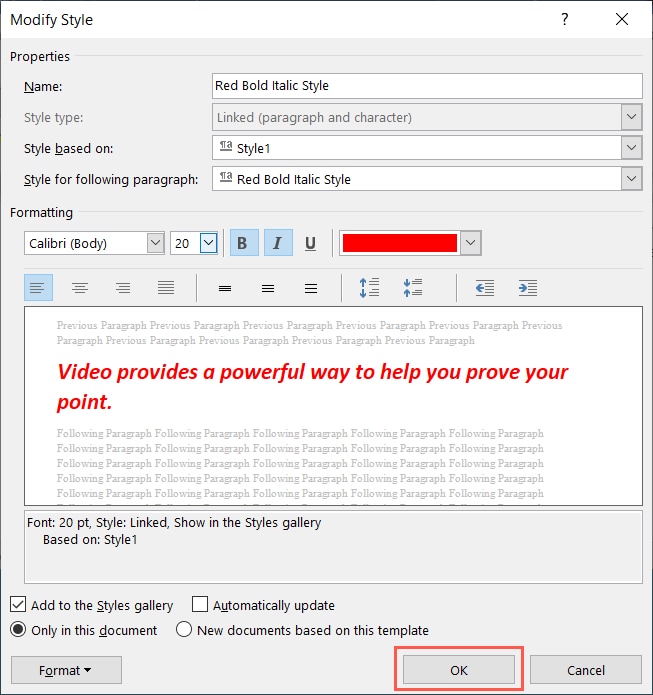Select Align Right paragraph icon

[123, 288]
